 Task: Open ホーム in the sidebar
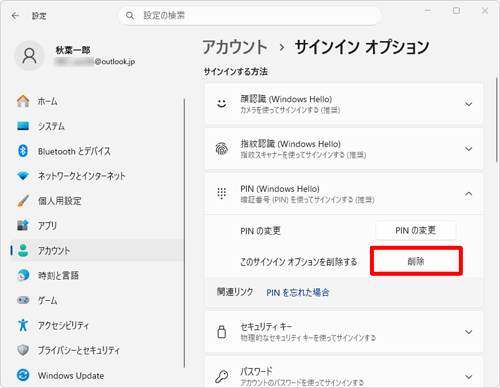97,101
